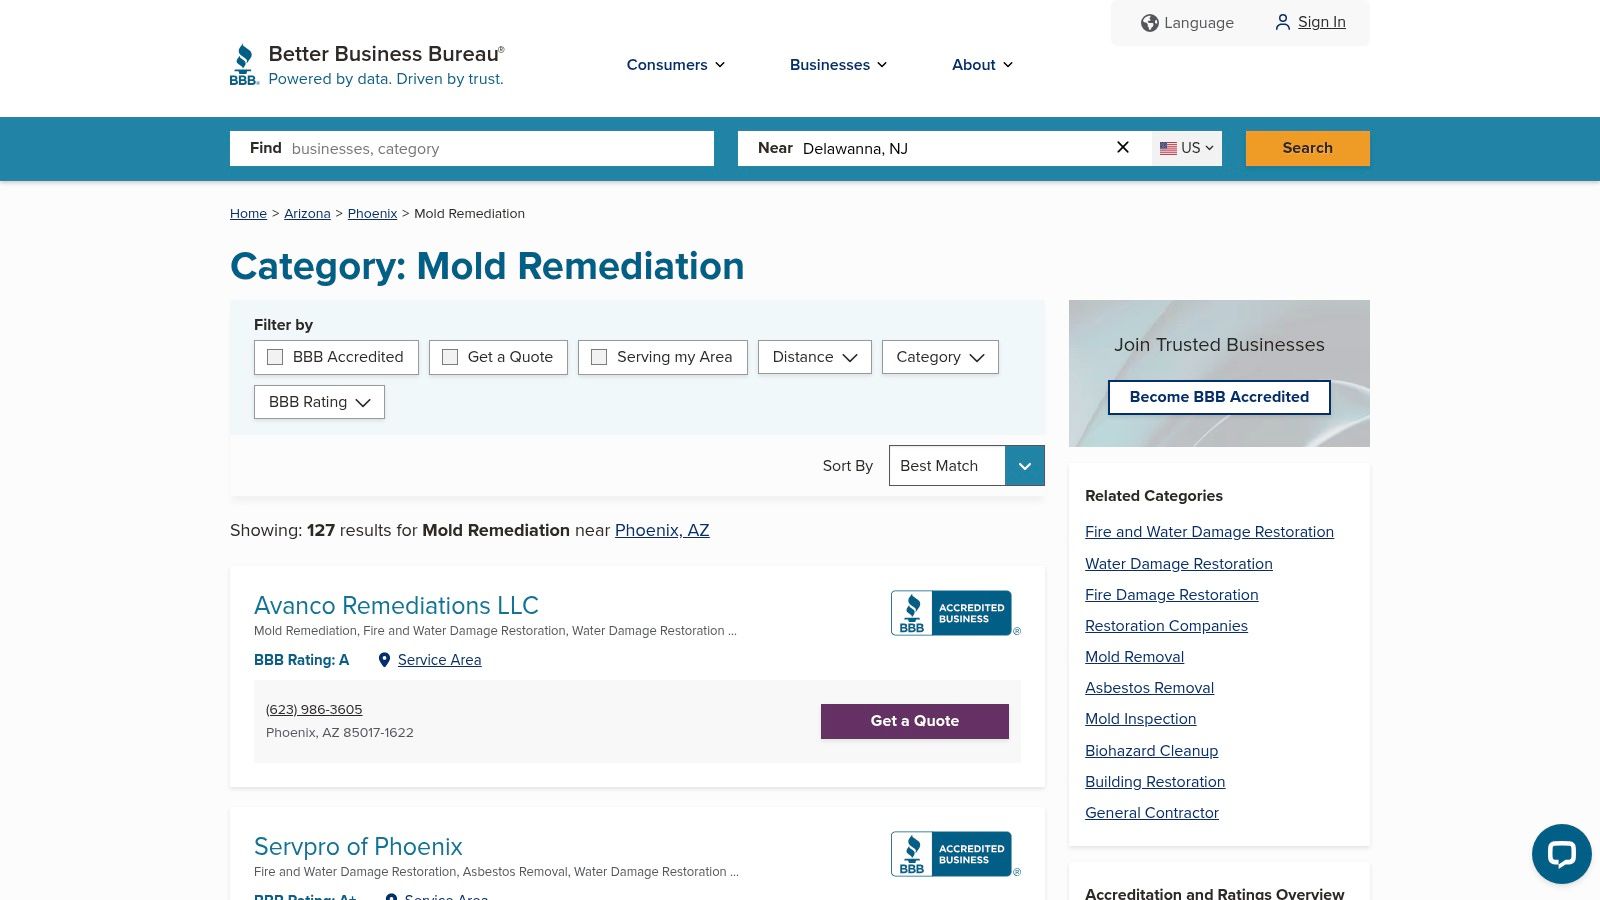The width and height of the screenshot is (1600, 900).
Task: Click the Find businesses search field
Action: point(480,148)
